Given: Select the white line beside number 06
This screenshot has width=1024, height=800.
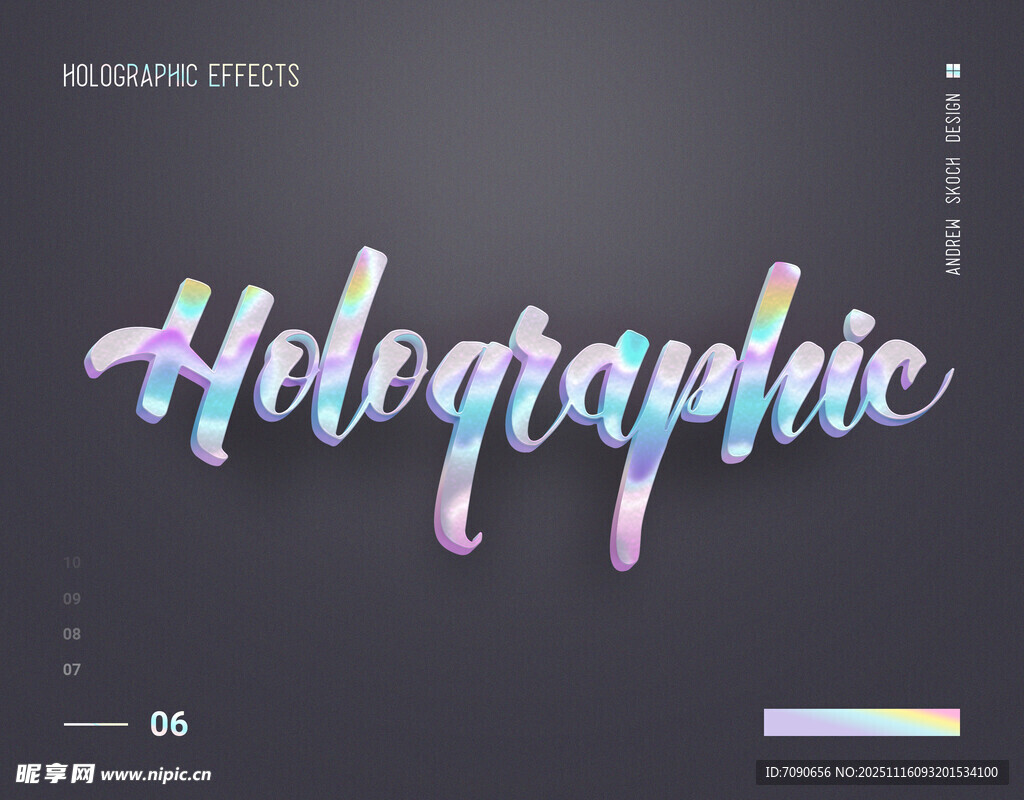Looking at the screenshot, I should (96, 724).
